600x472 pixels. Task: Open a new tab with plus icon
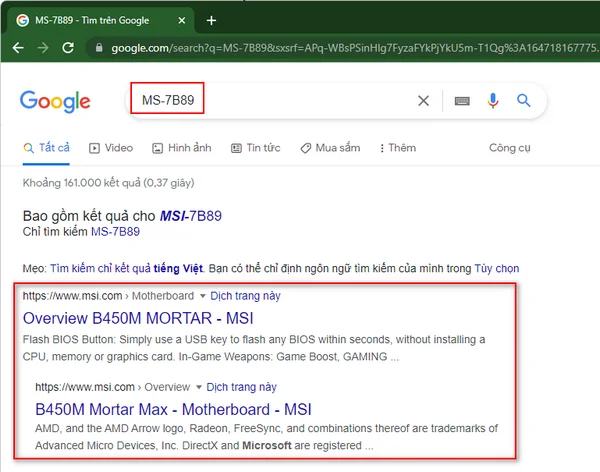(x=211, y=20)
